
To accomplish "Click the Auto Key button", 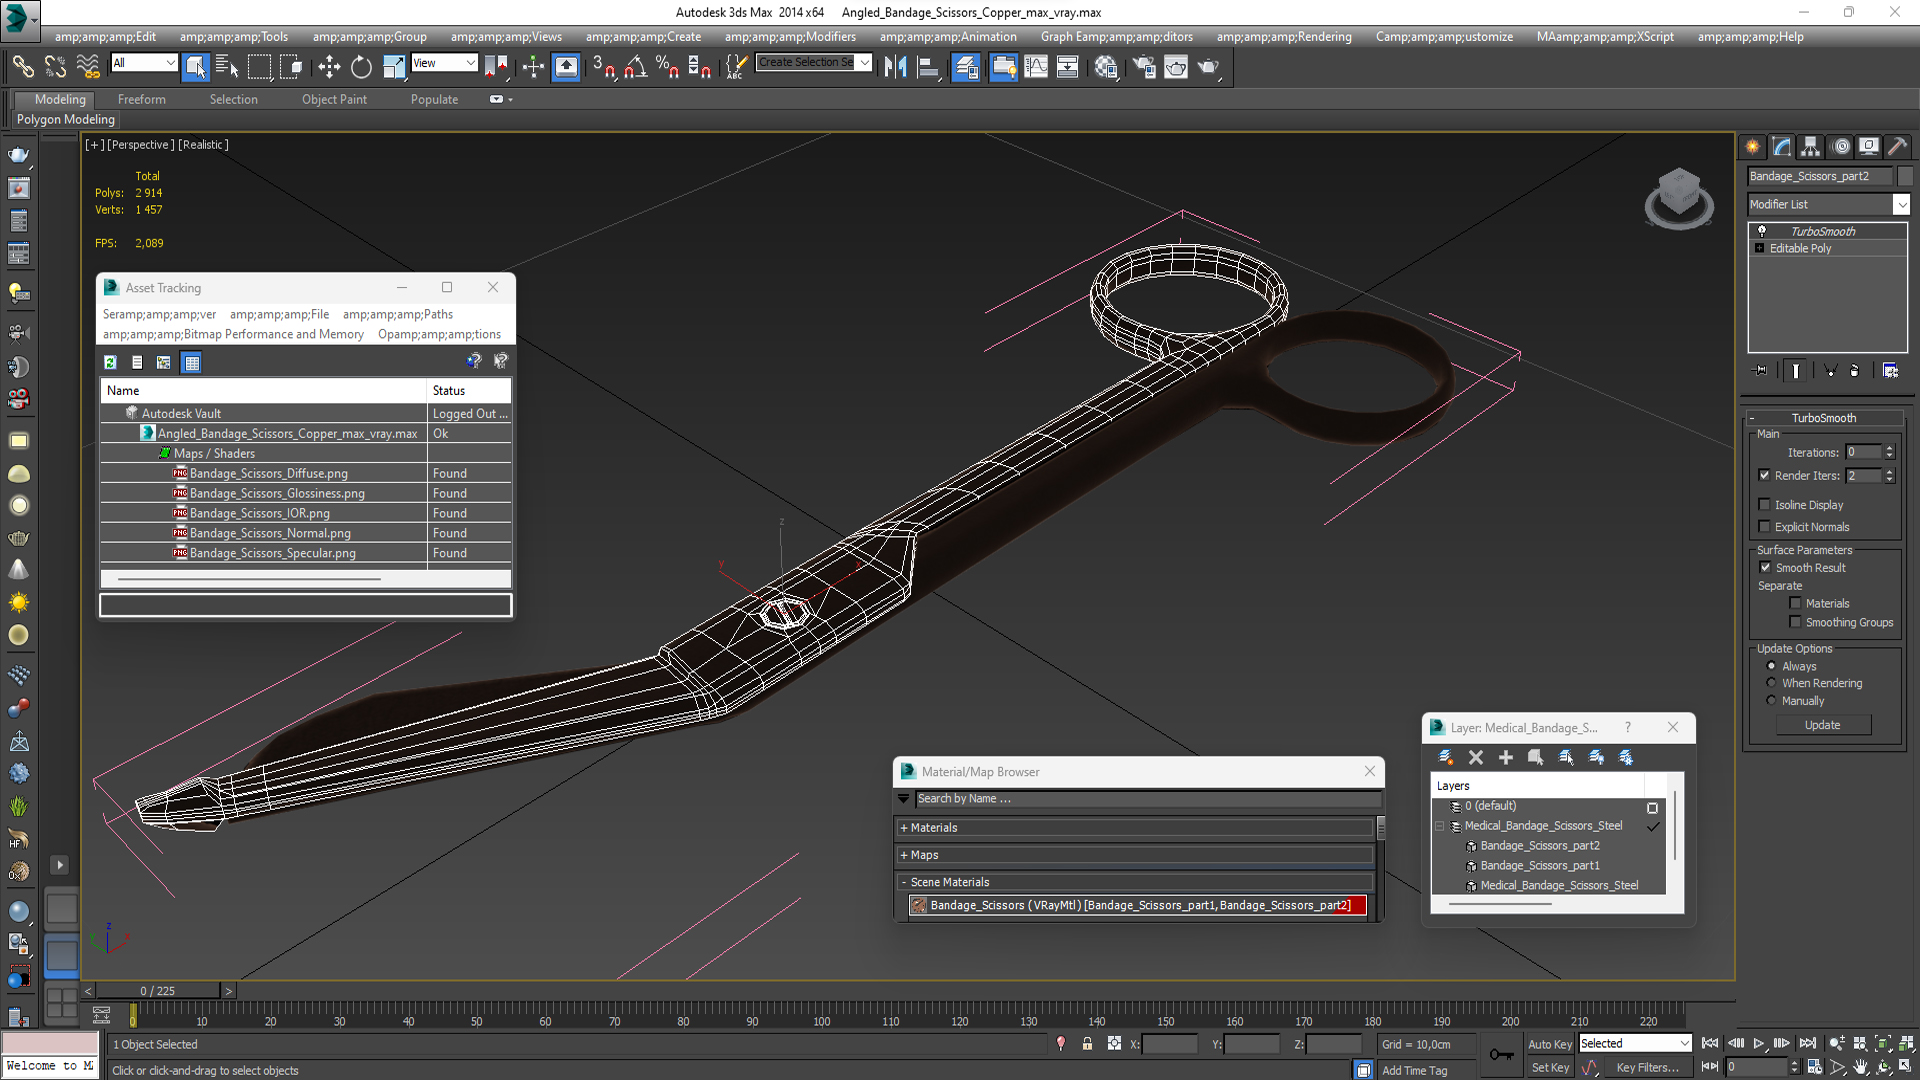I will (1550, 1044).
